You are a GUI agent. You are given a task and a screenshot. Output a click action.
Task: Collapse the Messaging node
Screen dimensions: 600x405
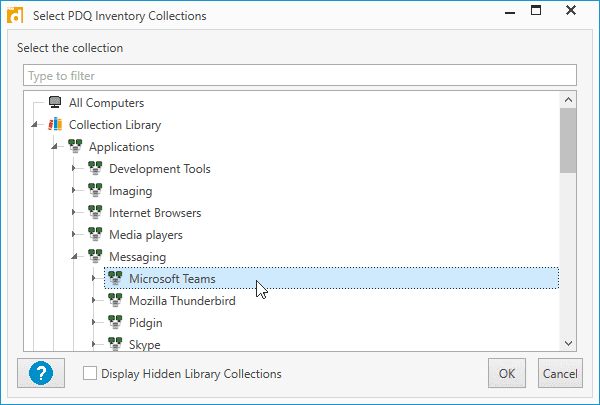tap(75, 256)
